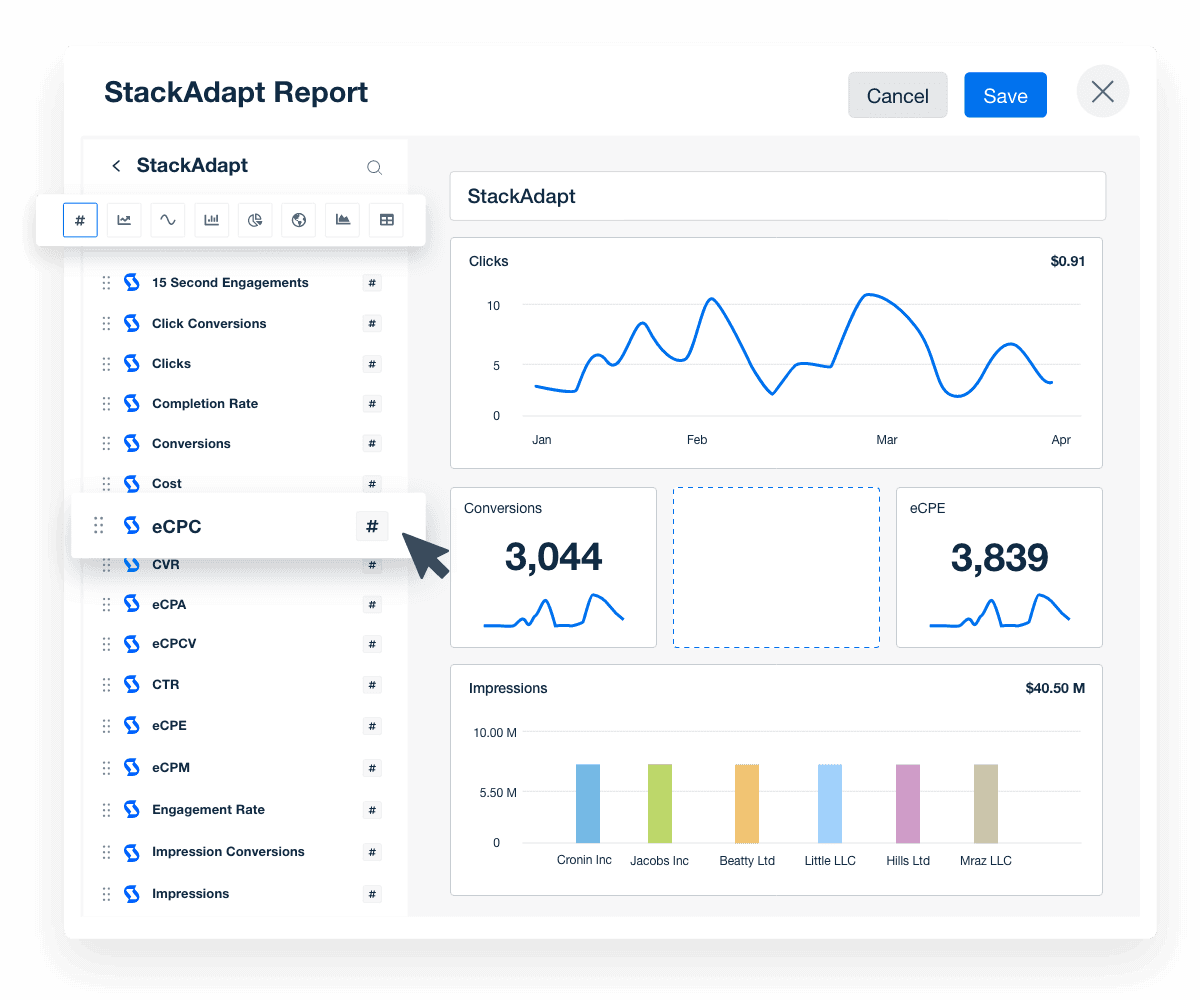
Task: Click the StackAdapt report title field
Action: click(x=780, y=196)
